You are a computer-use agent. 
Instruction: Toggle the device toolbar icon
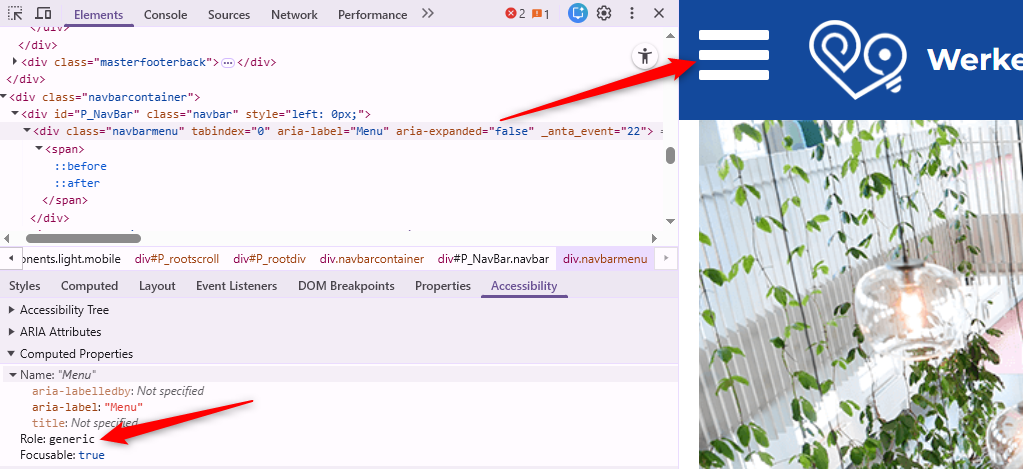pos(43,14)
